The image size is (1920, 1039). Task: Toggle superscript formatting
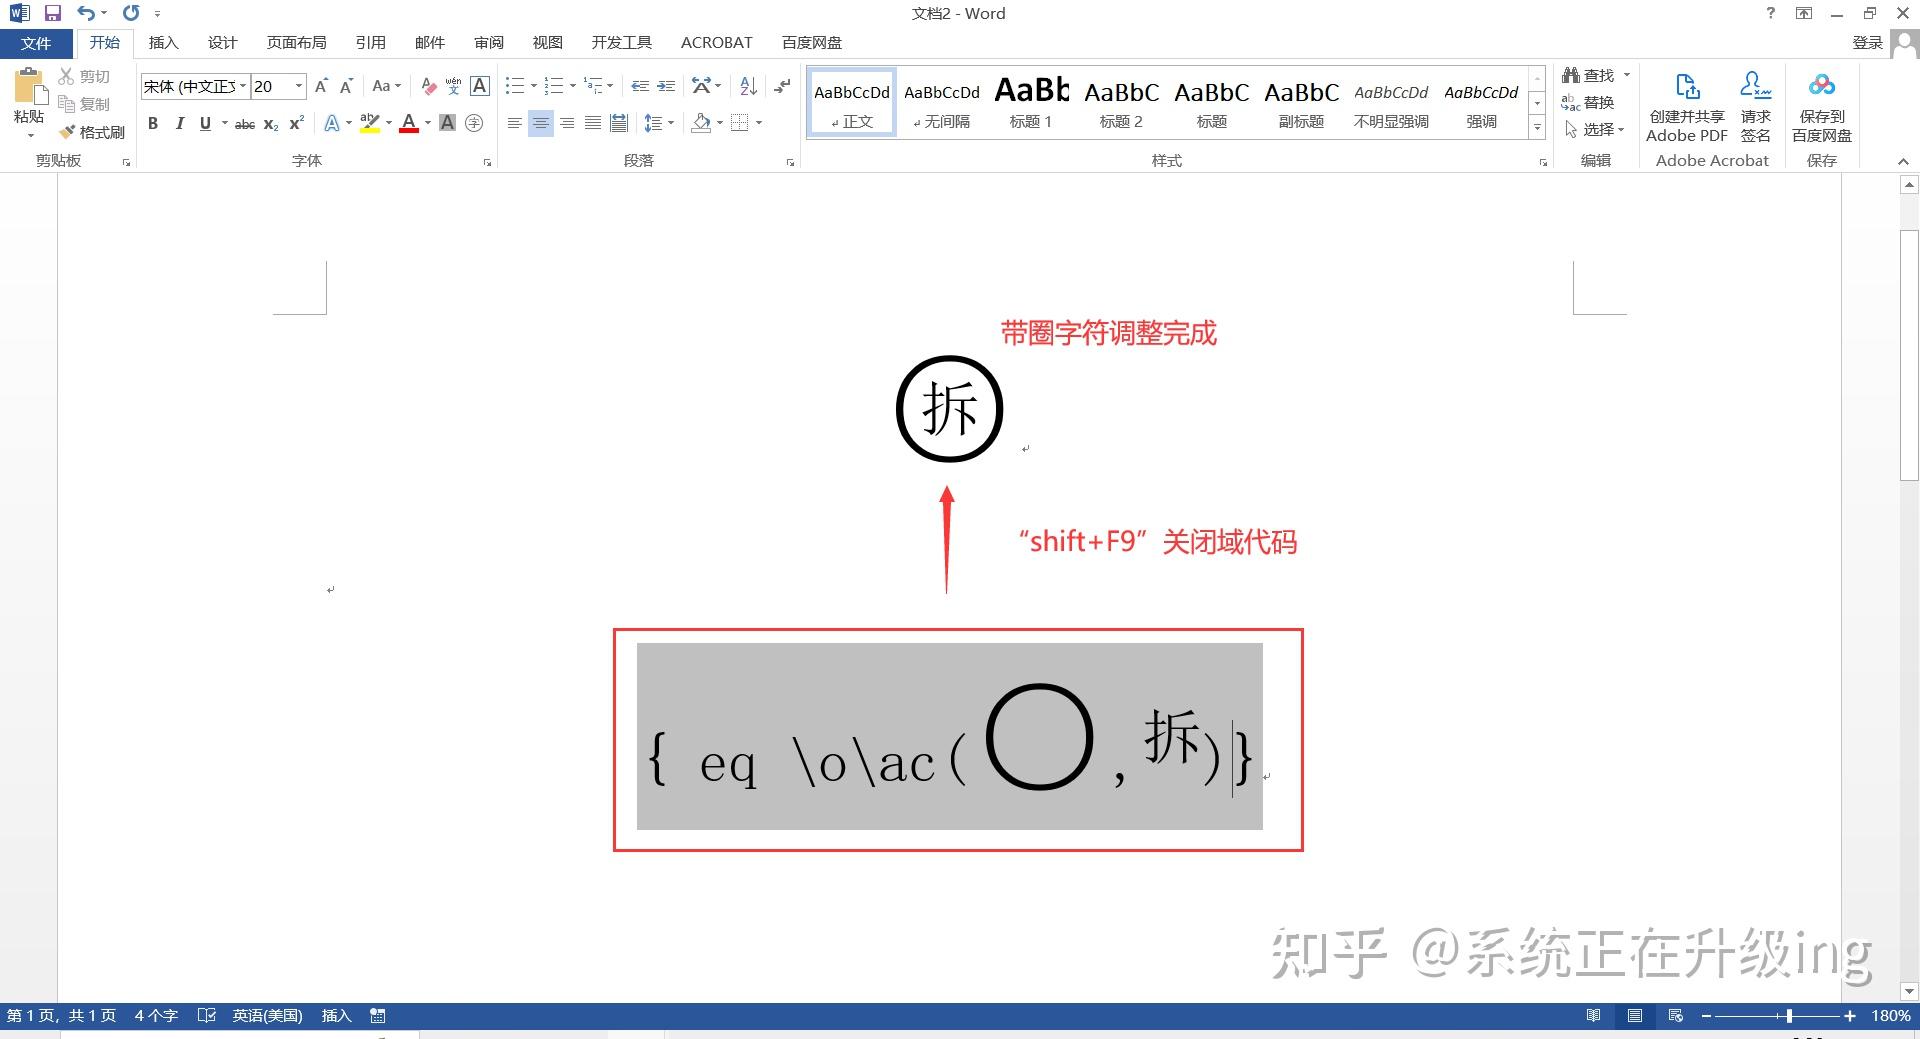tap(294, 123)
